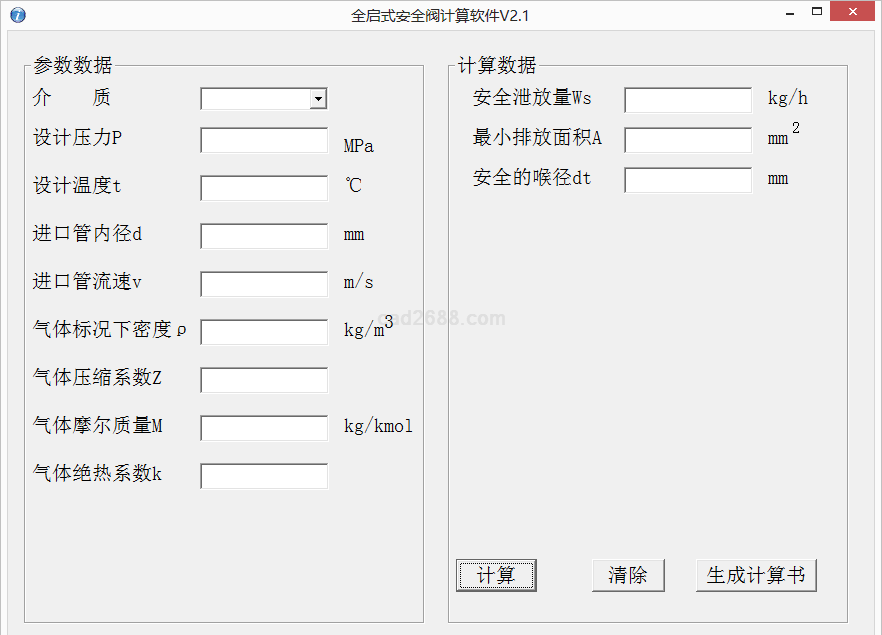
Task: Click the 进口管流速v input field
Action: click(264, 284)
